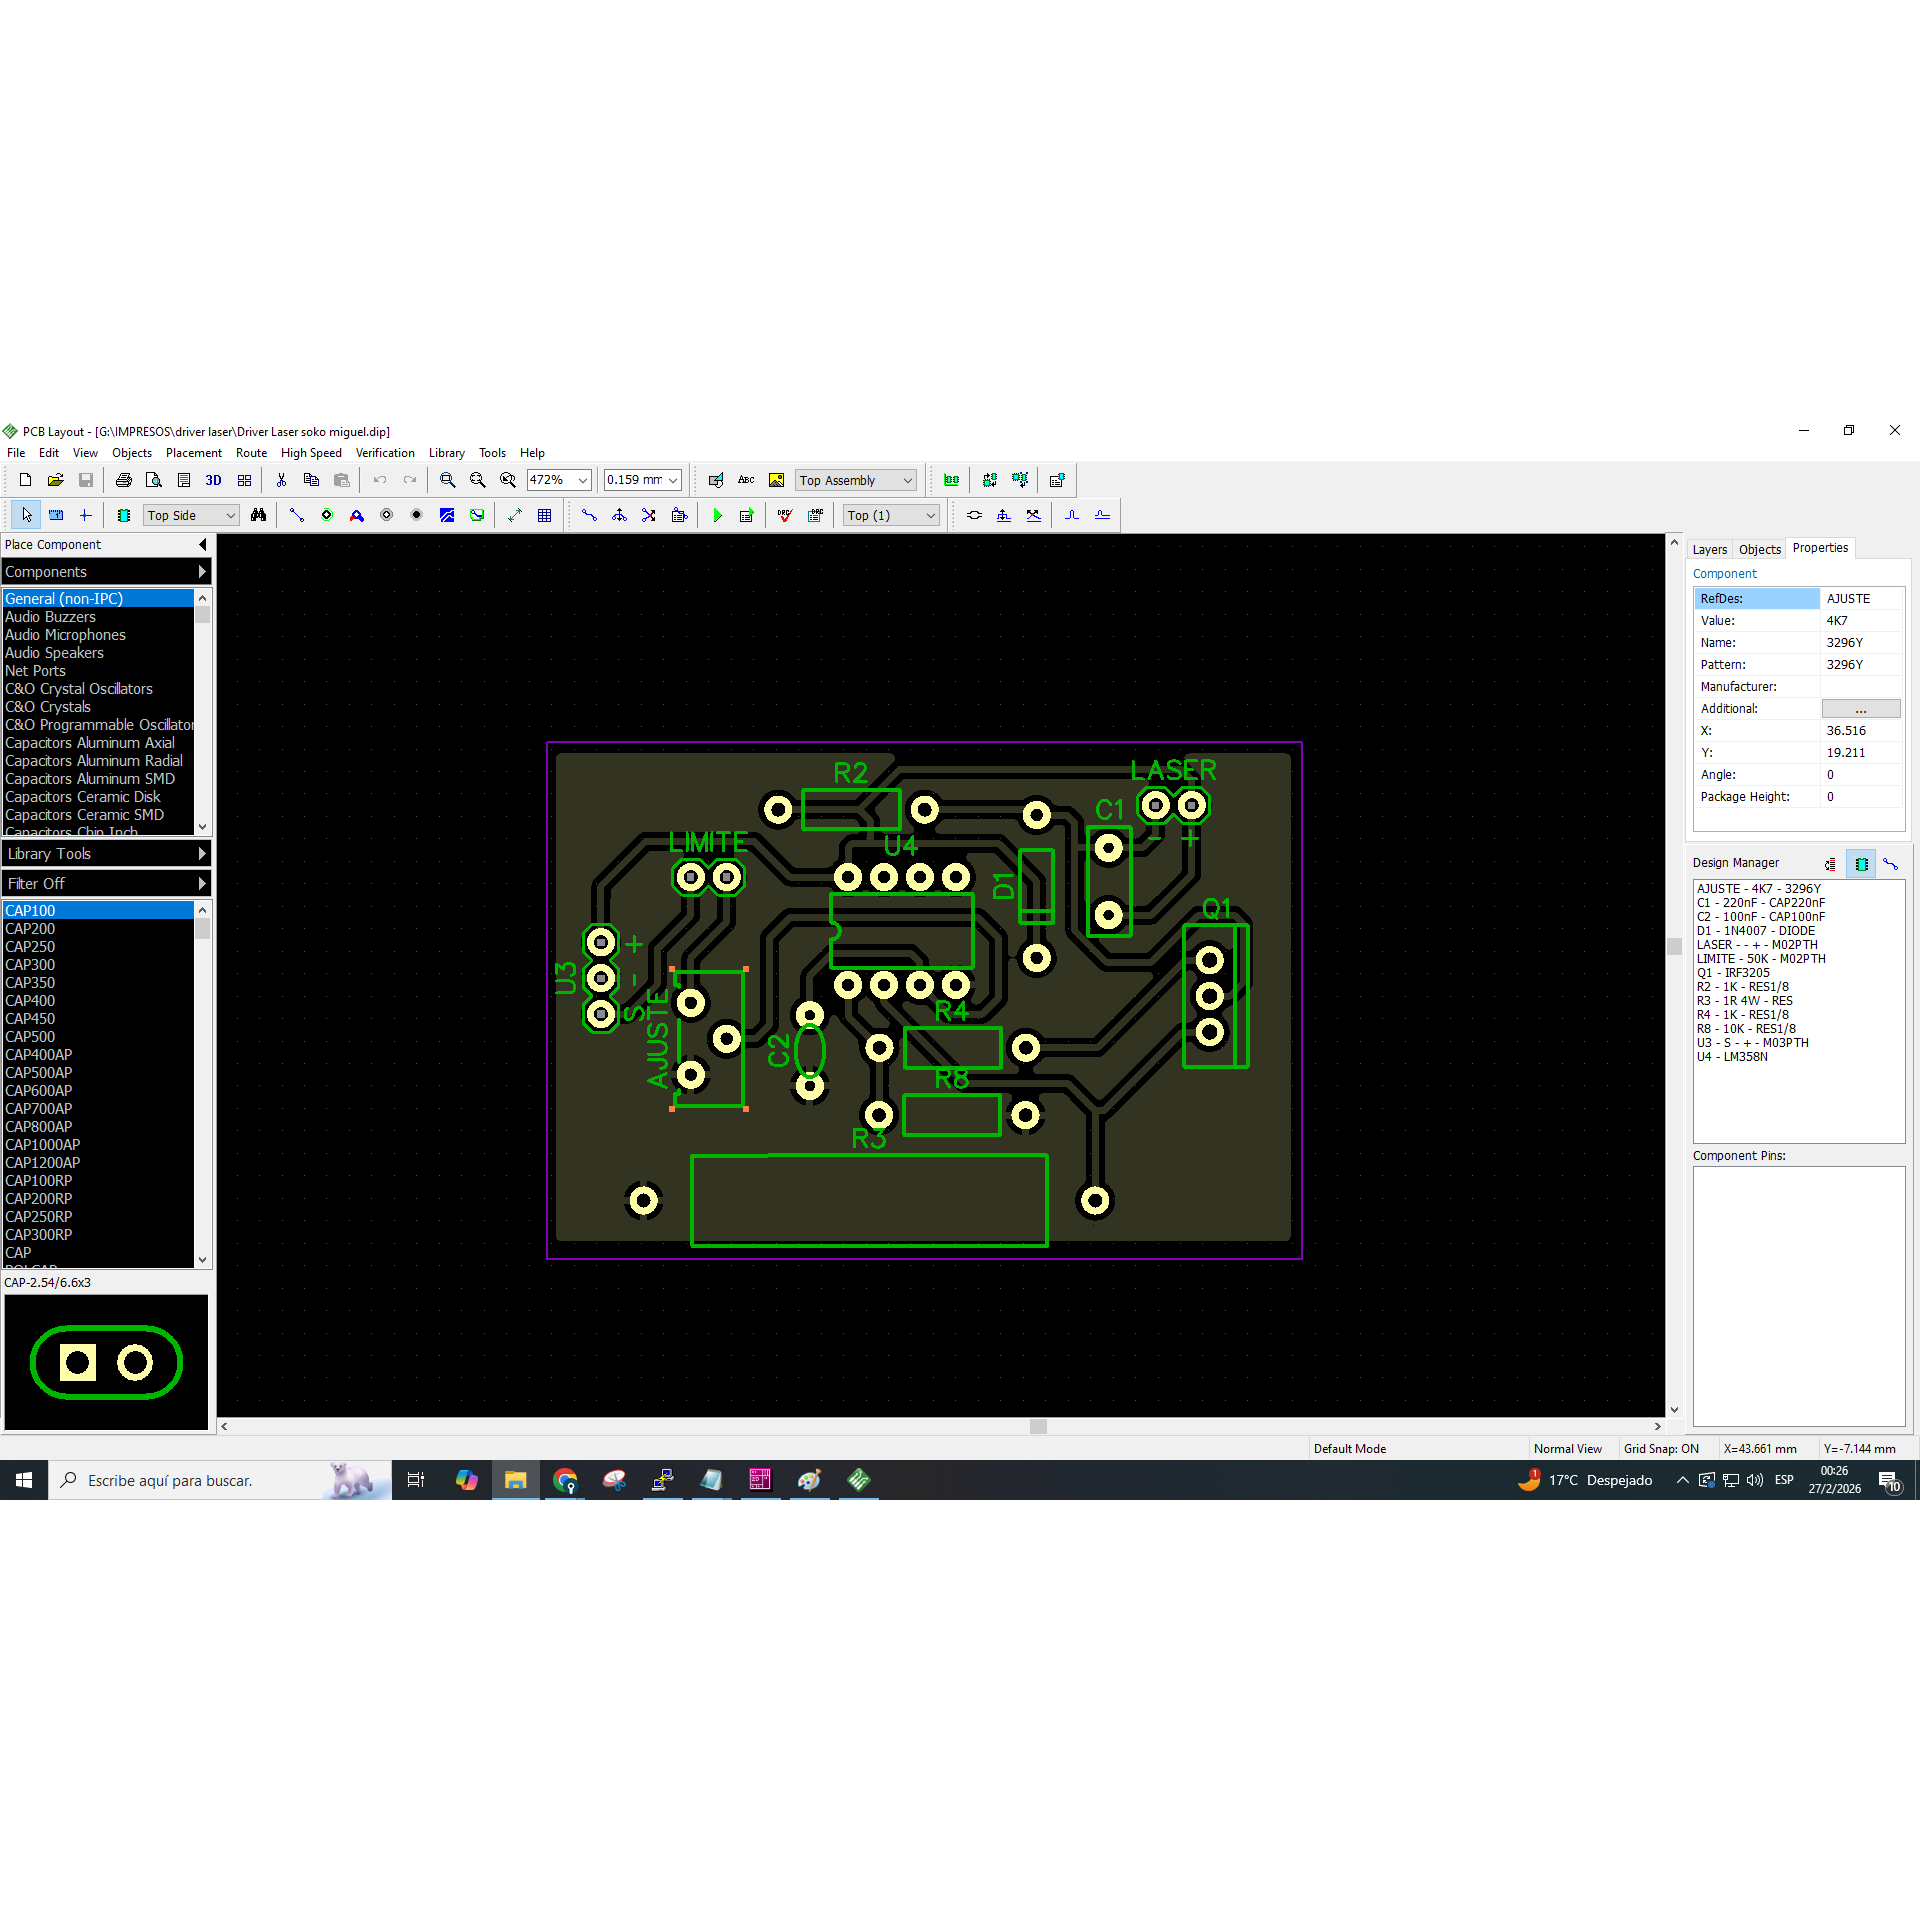Select the binoculars find tool
Screen dimensions: 1920x1920
point(259,515)
